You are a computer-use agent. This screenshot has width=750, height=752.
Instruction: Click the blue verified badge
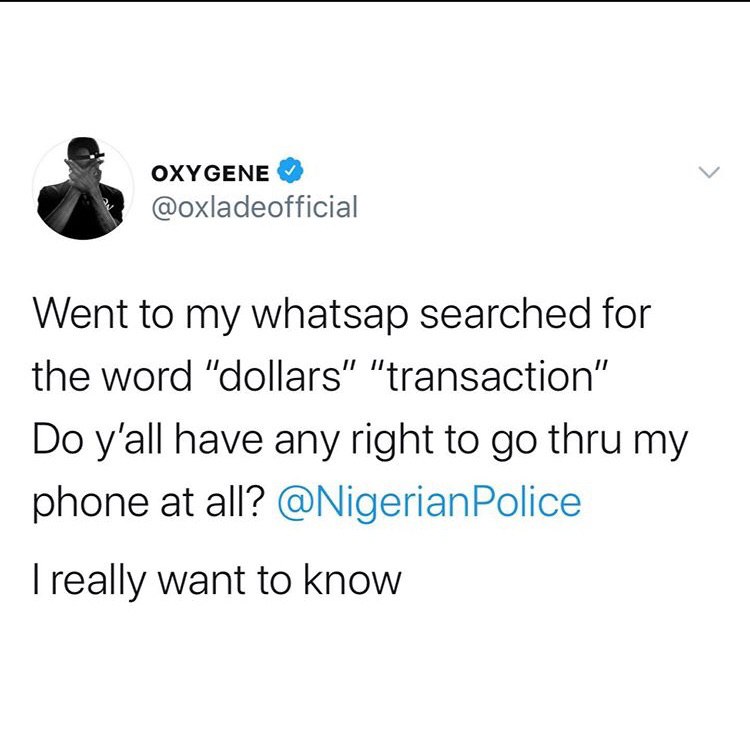pyautogui.click(x=290, y=171)
